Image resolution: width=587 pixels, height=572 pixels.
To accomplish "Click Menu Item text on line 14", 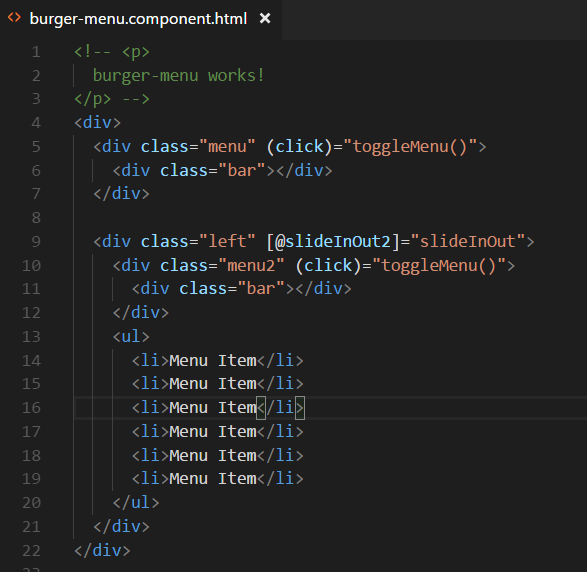I will pyautogui.click(x=213, y=360).
